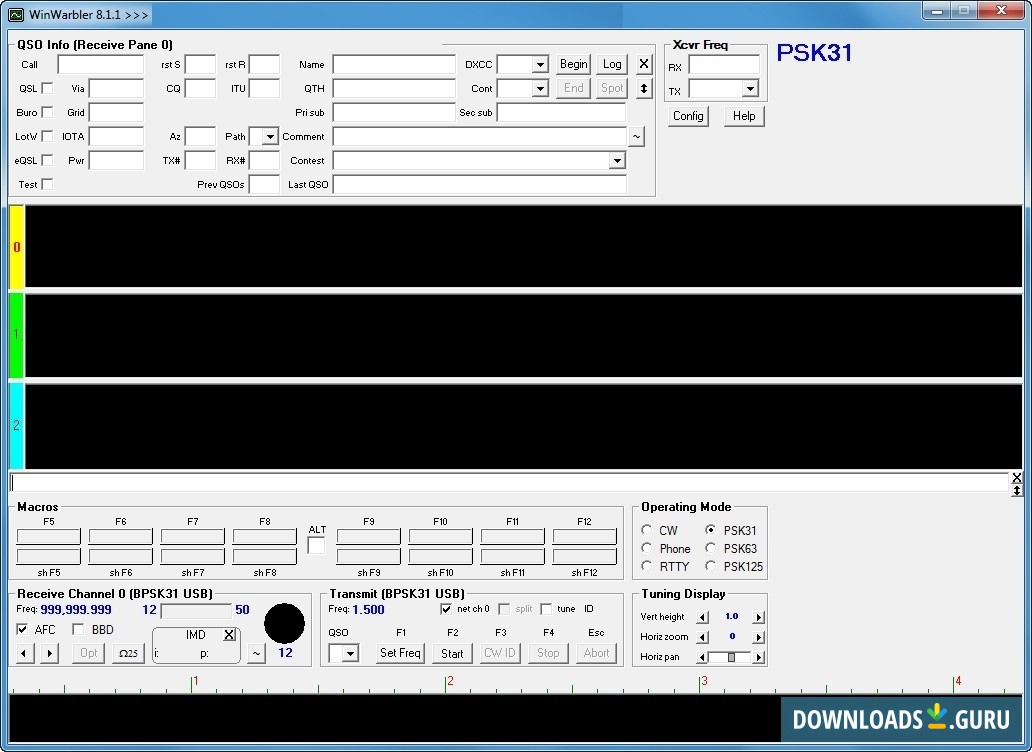The image size is (1032, 752).
Task: Click the up-down arrow beside the Spot button
Action: 644,88
